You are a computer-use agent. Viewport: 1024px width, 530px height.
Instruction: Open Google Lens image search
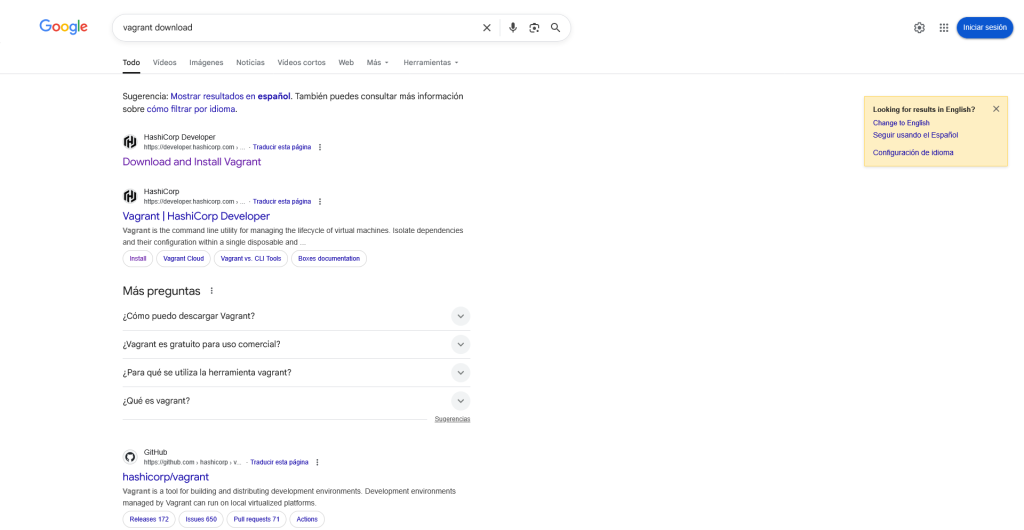[x=534, y=28]
